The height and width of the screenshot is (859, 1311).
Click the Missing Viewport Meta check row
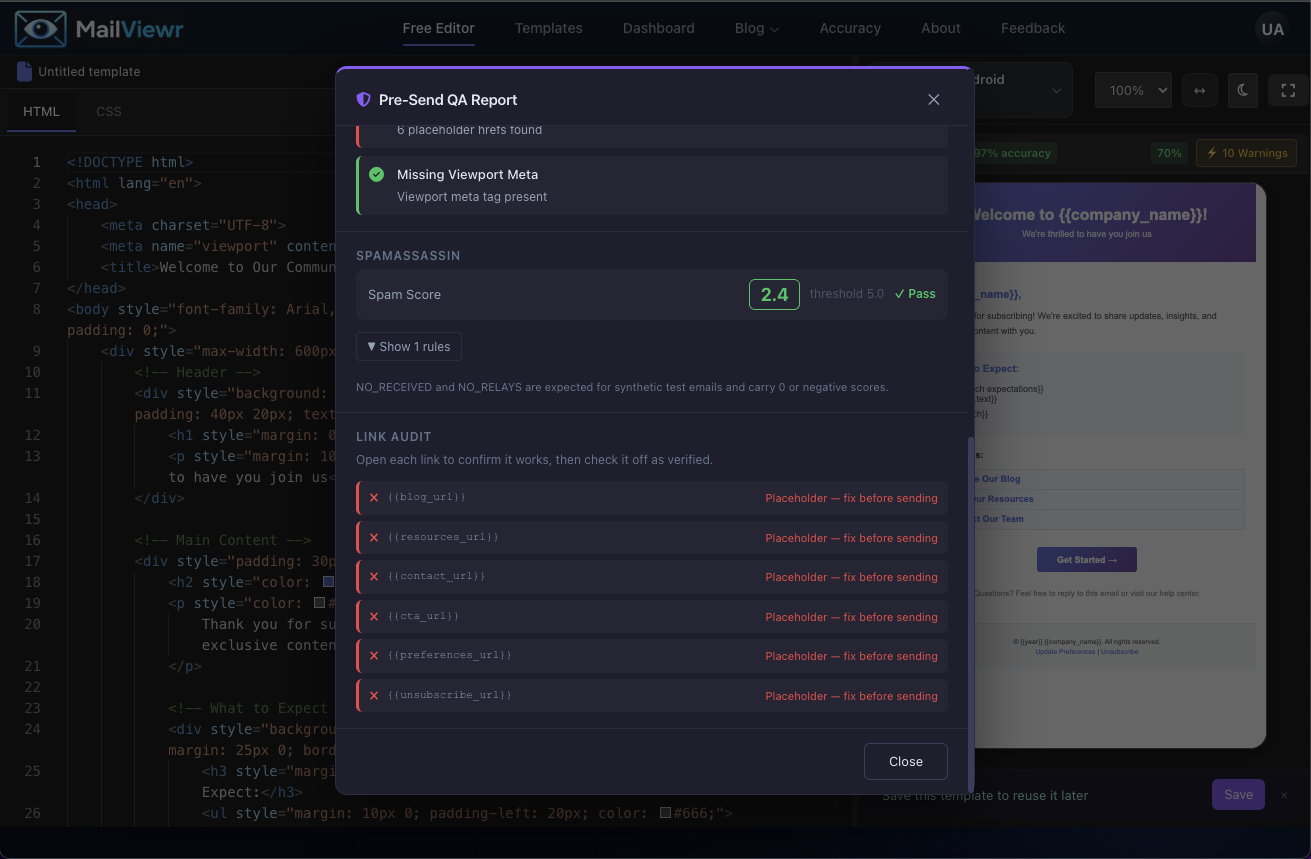[x=652, y=185]
